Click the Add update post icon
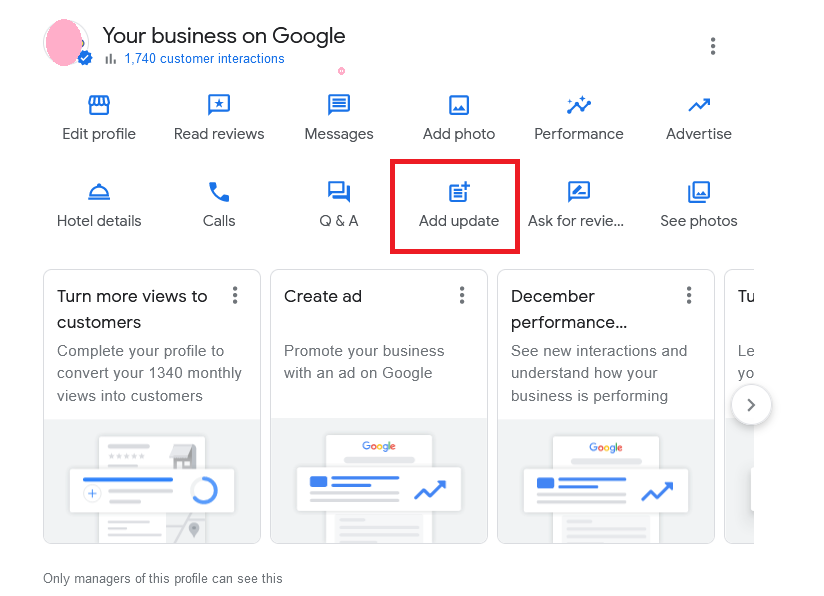Image resolution: width=824 pixels, height=596 pixels. [x=459, y=192]
